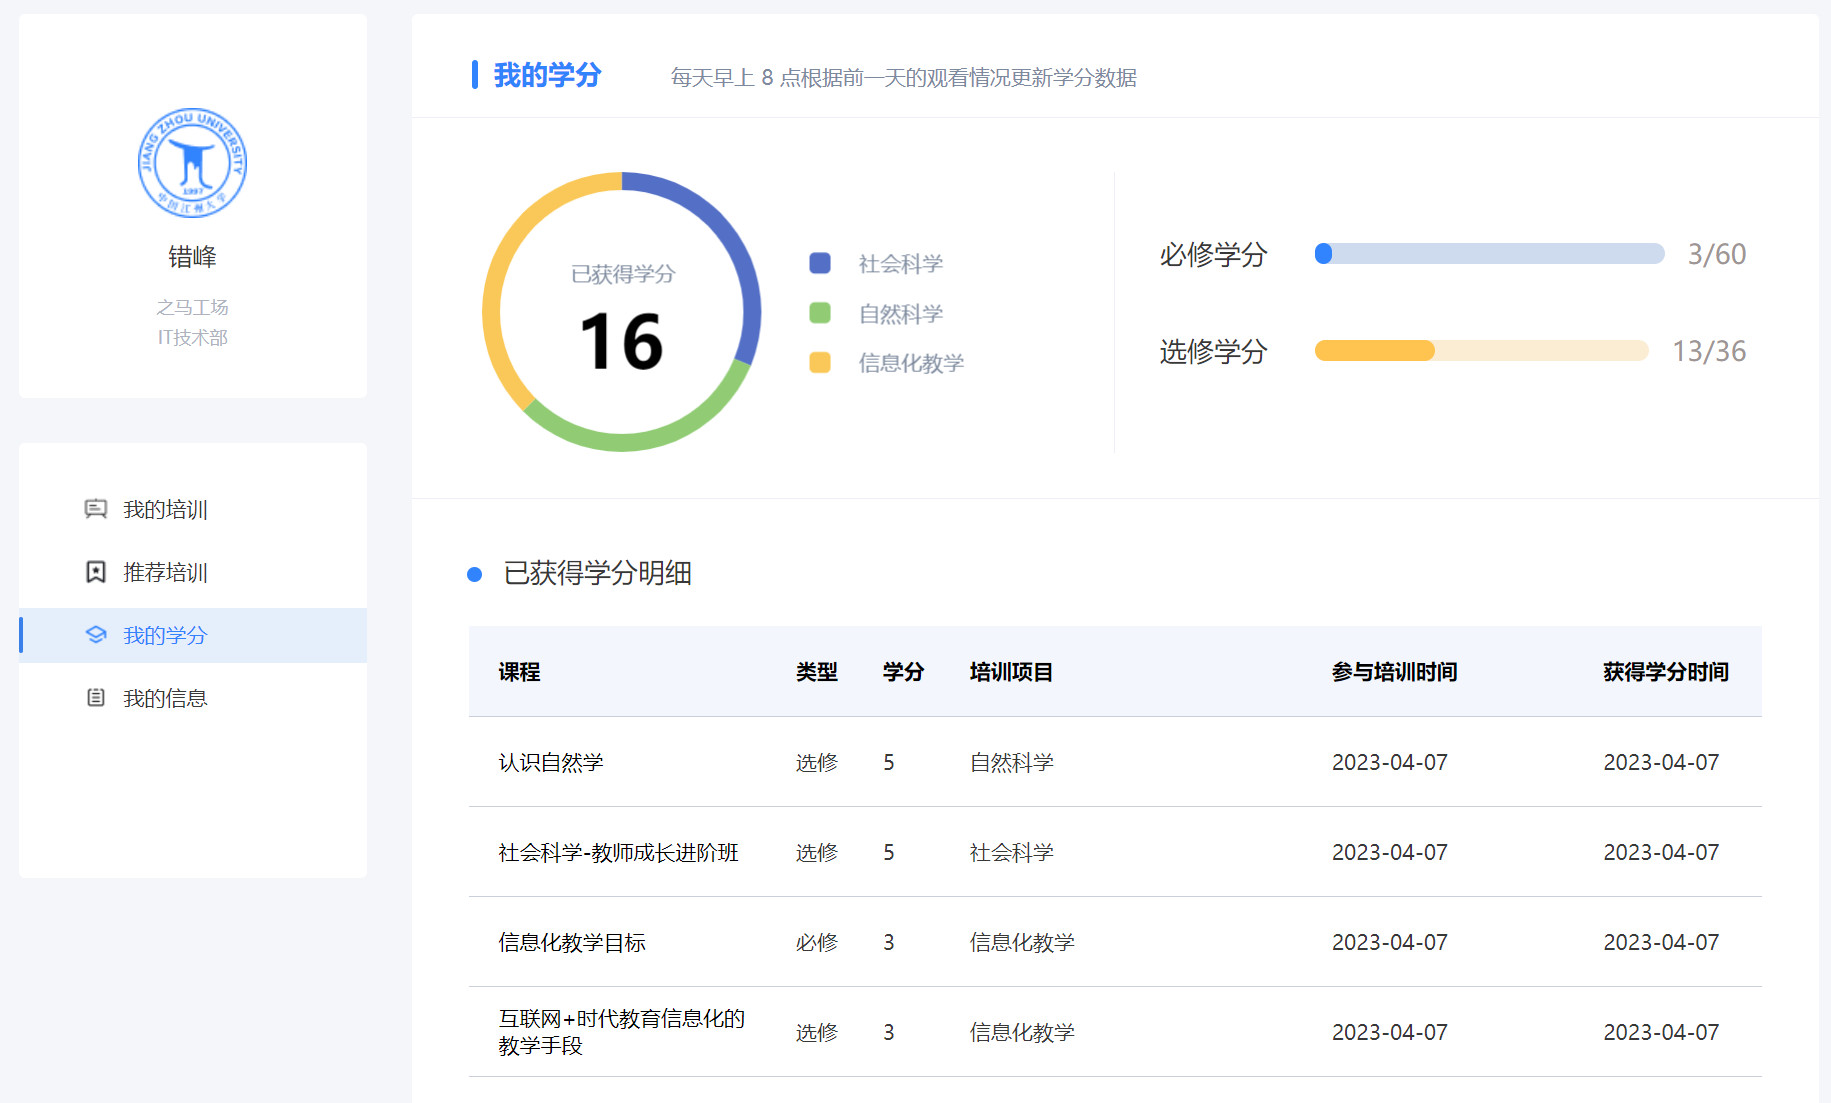Click the 培训项目 column header
Screen dimensions: 1831x1103
pyautogui.click(x=1011, y=672)
